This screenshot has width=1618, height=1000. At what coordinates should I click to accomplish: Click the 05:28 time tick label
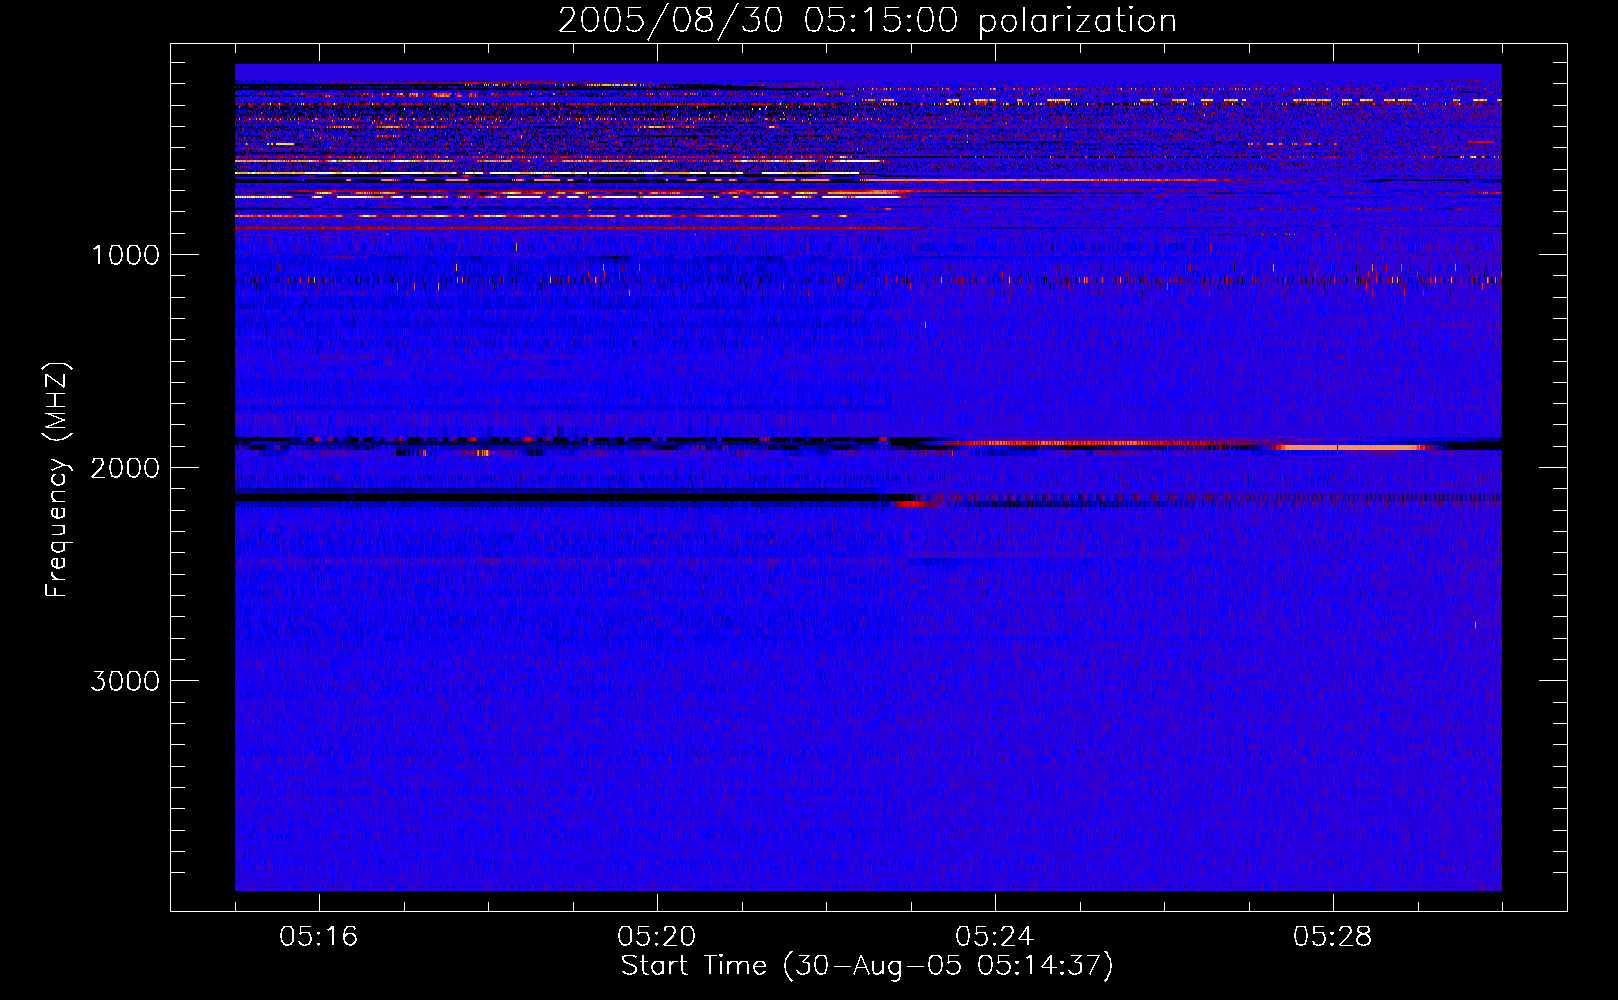pyautogui.click(x=1333, y=937)
